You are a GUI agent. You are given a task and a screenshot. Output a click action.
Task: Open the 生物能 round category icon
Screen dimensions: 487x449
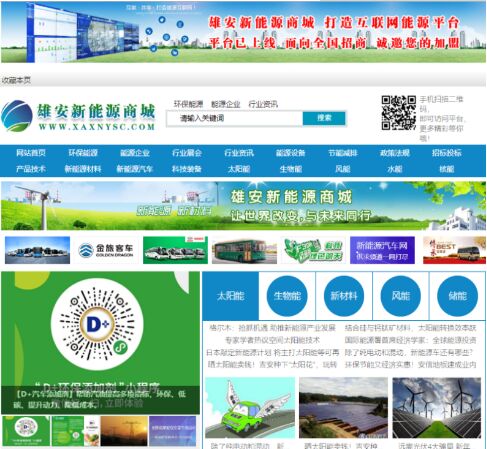287,296
